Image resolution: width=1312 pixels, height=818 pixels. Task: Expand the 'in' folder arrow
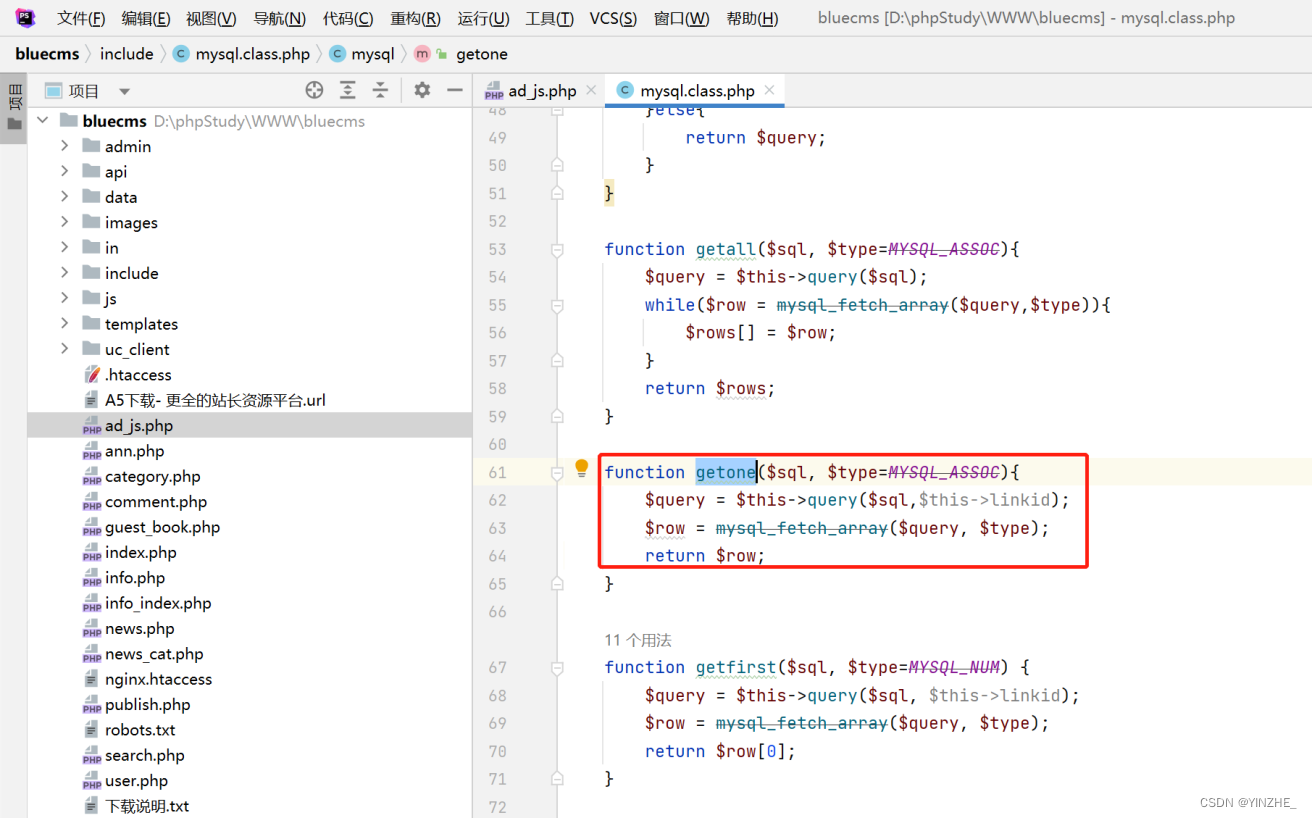(x=65, y=248)
